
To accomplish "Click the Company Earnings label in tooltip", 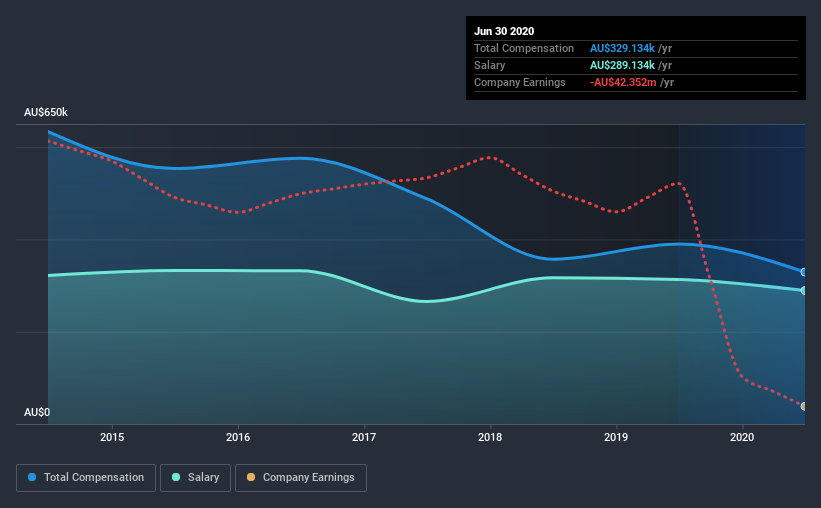I will (x=519, y=83).
